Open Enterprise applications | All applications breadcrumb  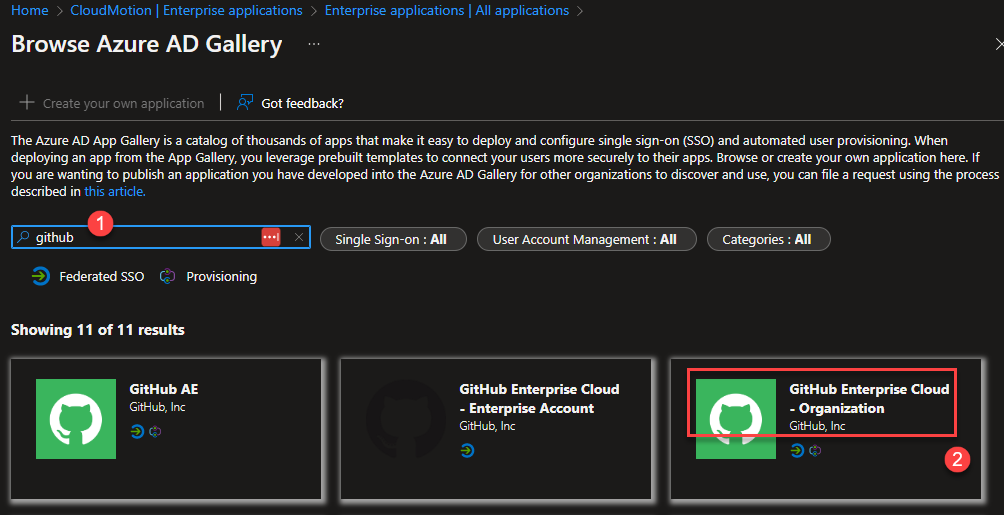[447, 10]
